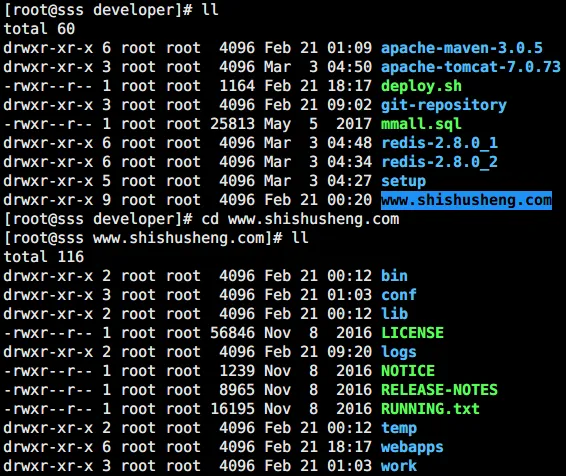The image size is (566, 476).
Task: Click the work directory name
Action: click(x=399, y=466)
